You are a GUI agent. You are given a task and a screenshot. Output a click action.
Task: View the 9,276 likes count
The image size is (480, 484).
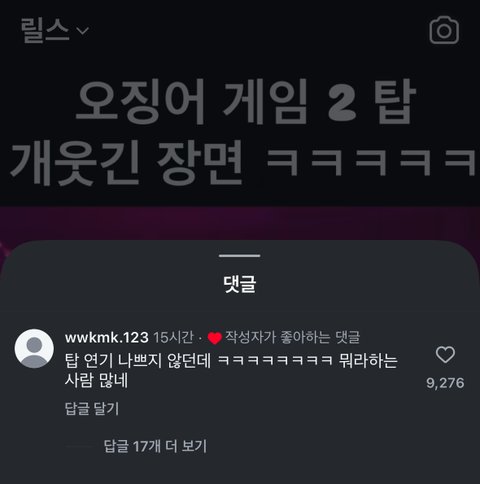(445, 383)
